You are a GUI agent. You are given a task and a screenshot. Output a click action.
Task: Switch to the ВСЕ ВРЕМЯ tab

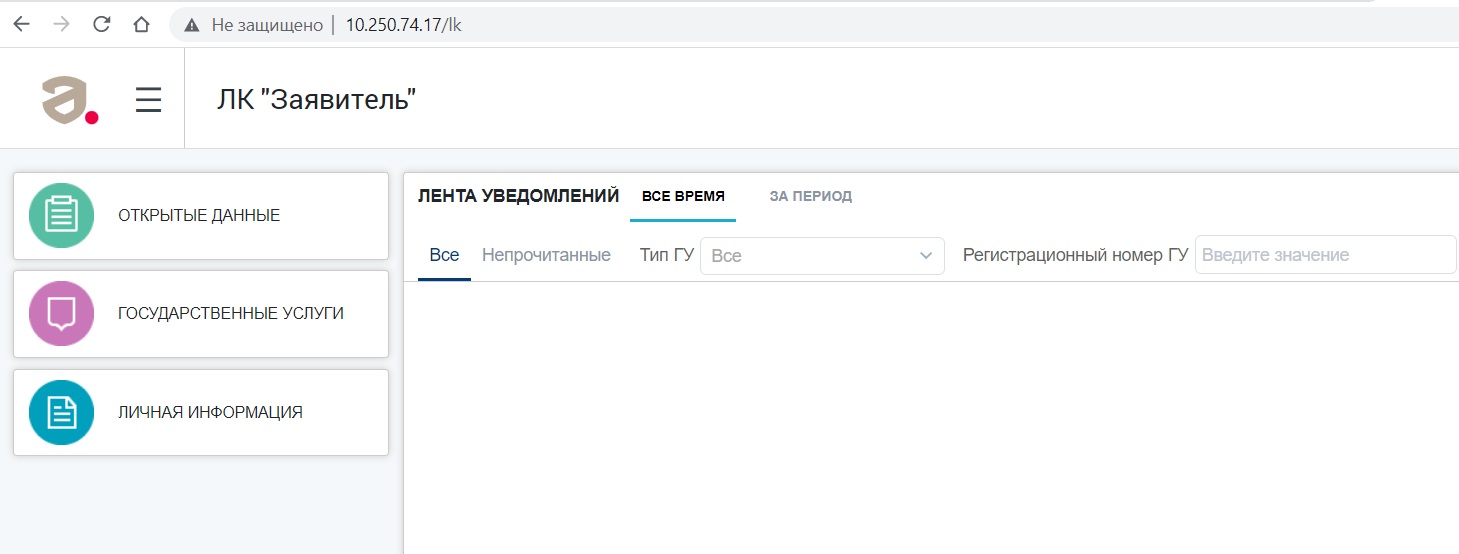683,196
